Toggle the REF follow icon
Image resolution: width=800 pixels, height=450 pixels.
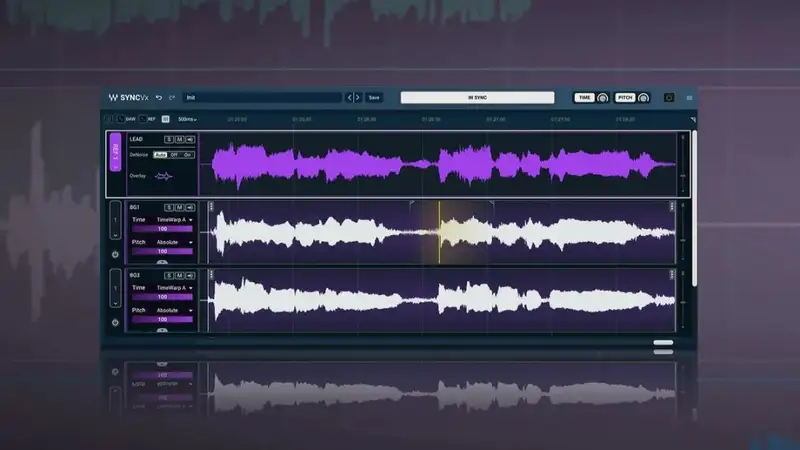[143, 119]
